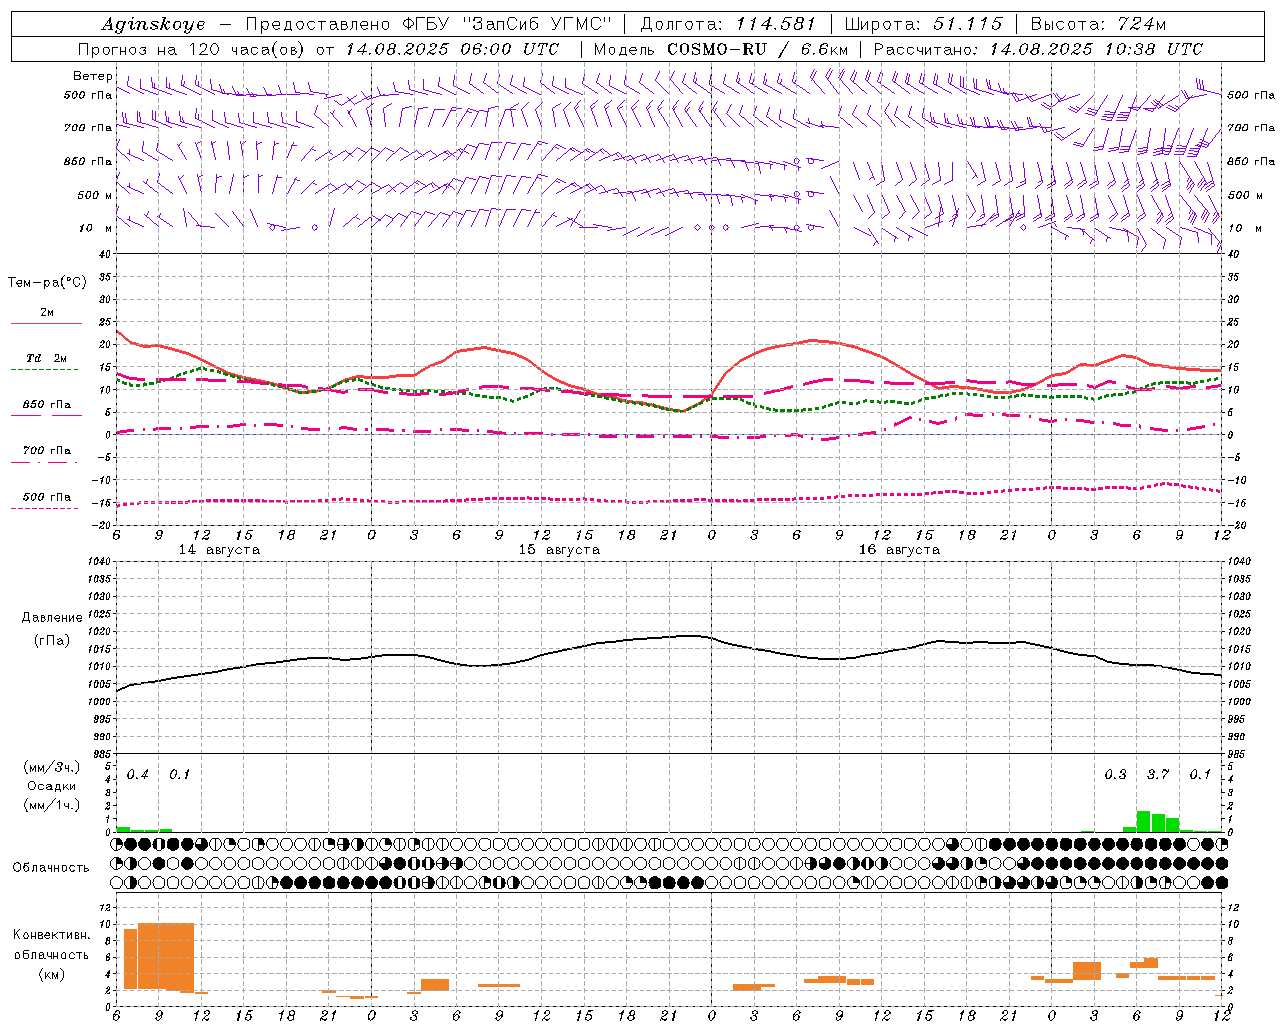This screenshot has width=1280, height=1024.
Task: Click the precipitation total "0.4"
Action: (137, 774)
